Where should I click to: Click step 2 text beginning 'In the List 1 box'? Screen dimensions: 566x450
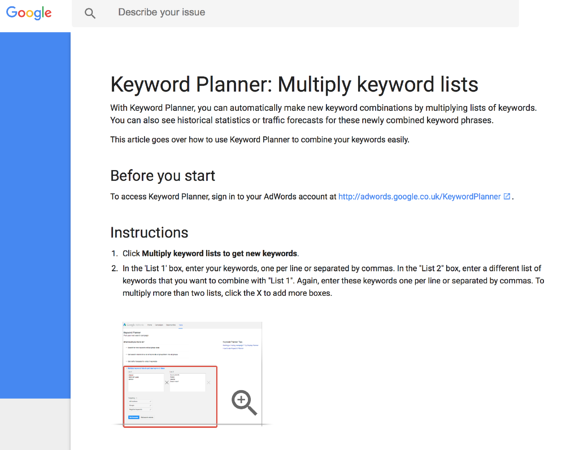tap(333, 281)
